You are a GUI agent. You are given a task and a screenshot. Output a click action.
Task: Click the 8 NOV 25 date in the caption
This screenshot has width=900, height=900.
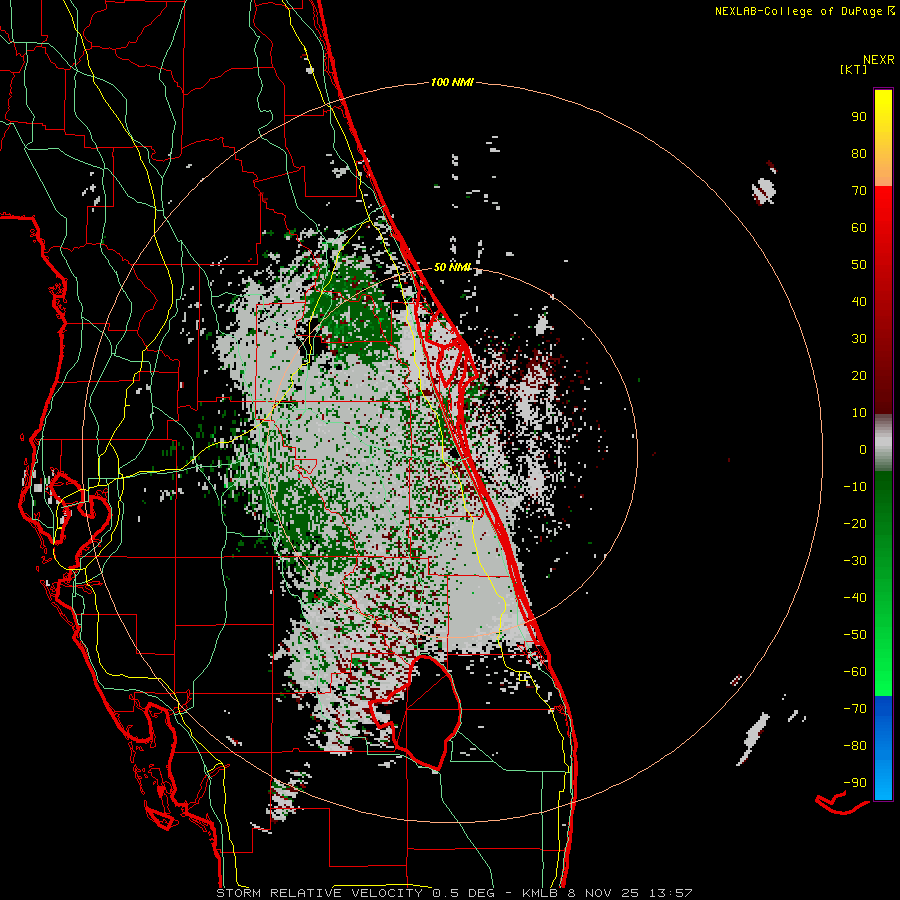tap(604, 893)
